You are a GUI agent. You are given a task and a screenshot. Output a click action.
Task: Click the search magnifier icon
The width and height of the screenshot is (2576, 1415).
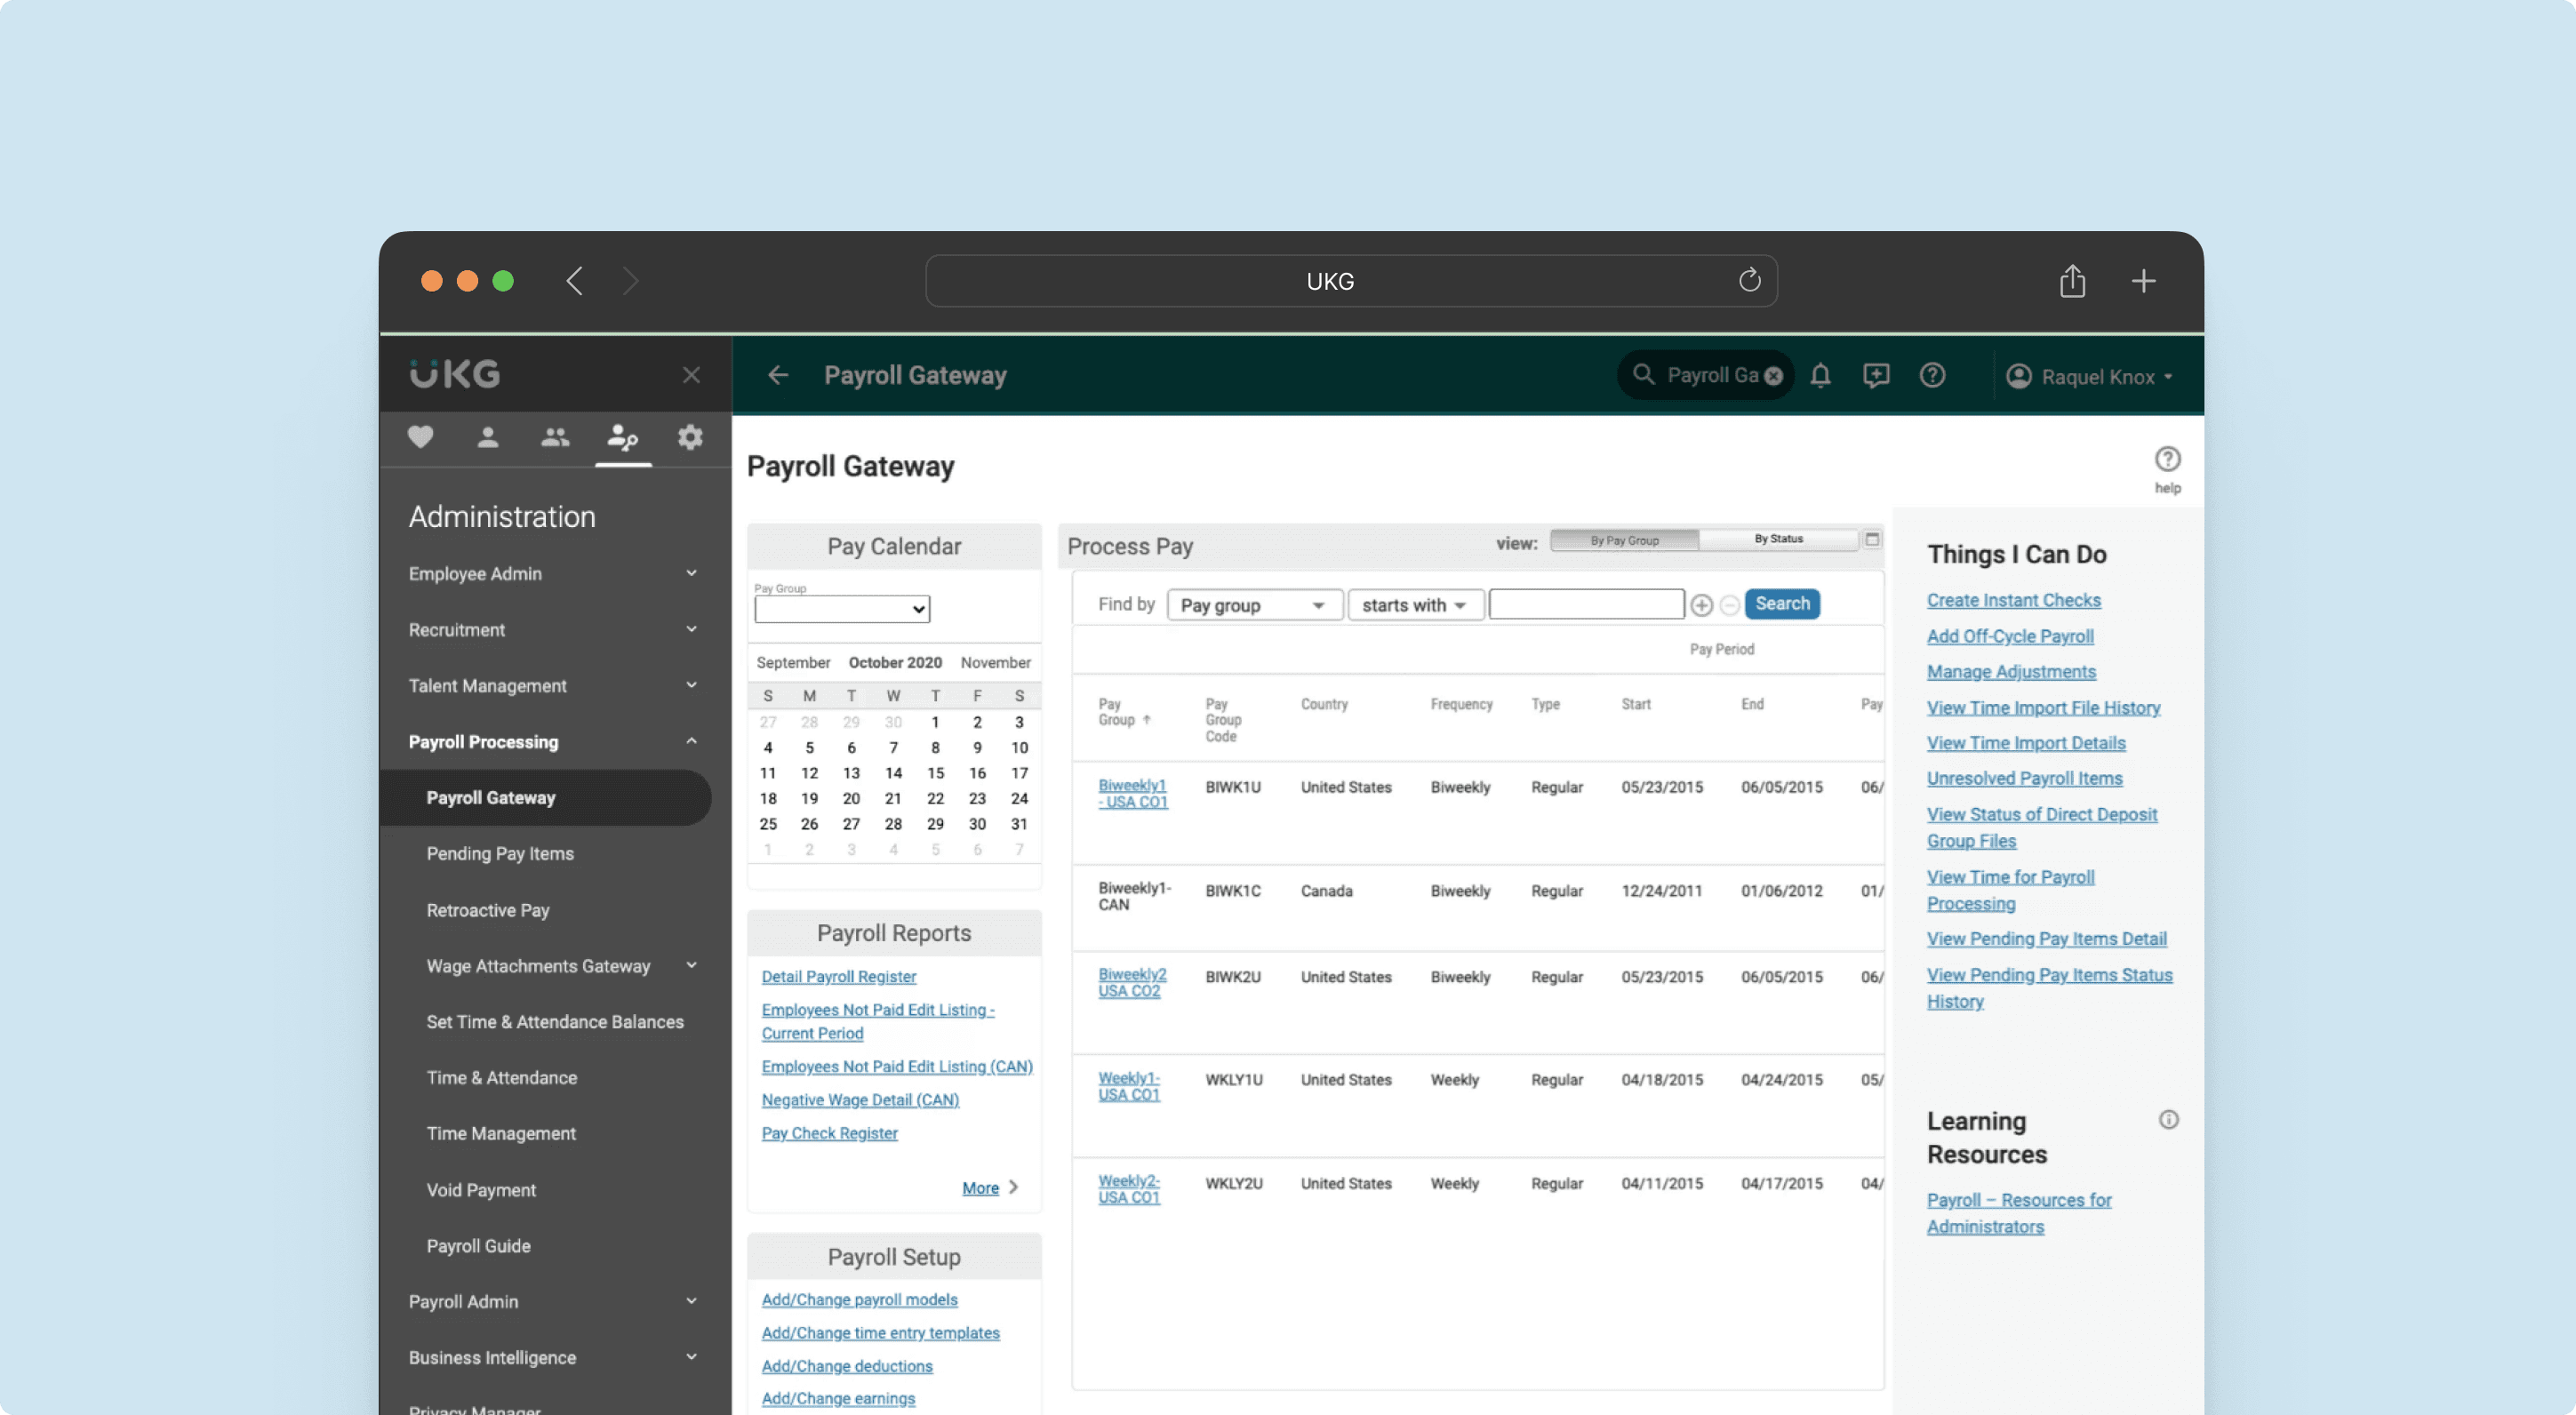(x=1643, y=375)
